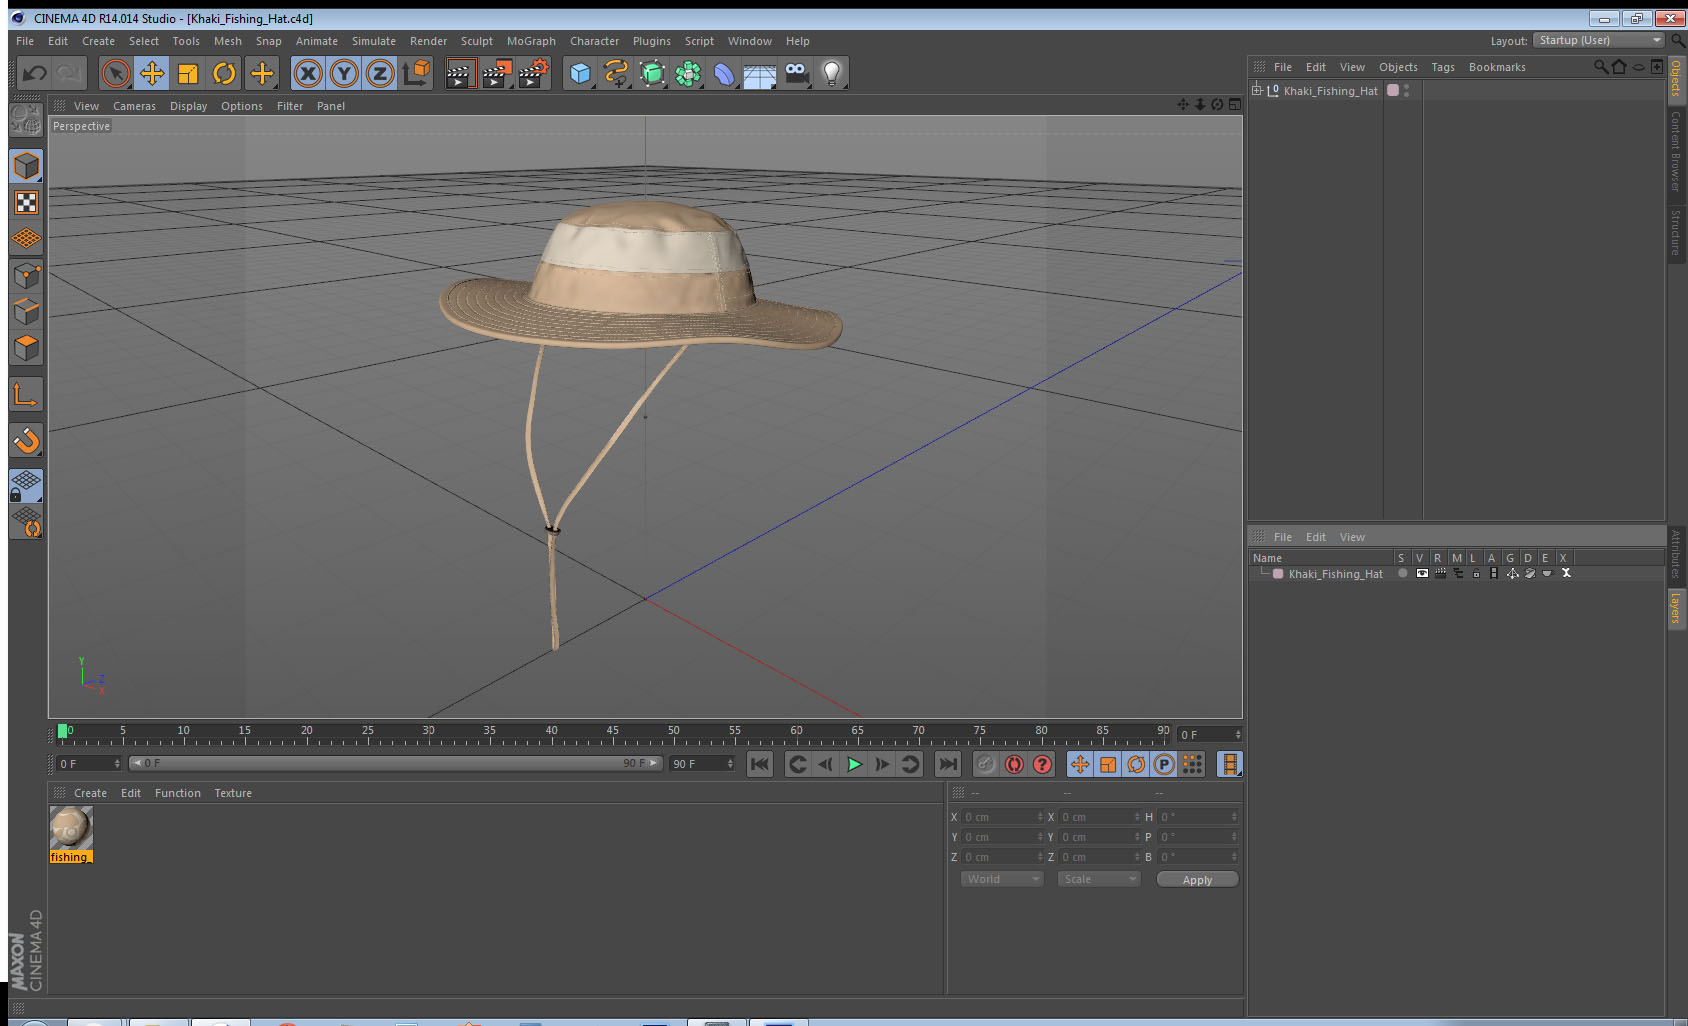
Task: Click the Record Active Objects button
Action: (986, 764)
